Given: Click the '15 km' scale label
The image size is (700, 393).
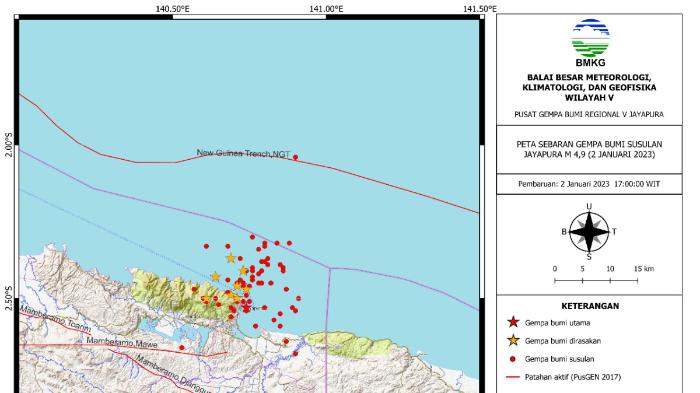Looking at the screenshot, I should (x=643, y=268).
